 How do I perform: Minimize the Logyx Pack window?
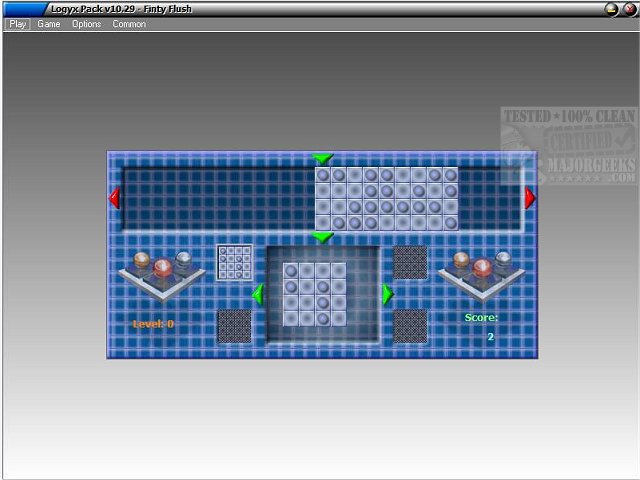point(611,9)
